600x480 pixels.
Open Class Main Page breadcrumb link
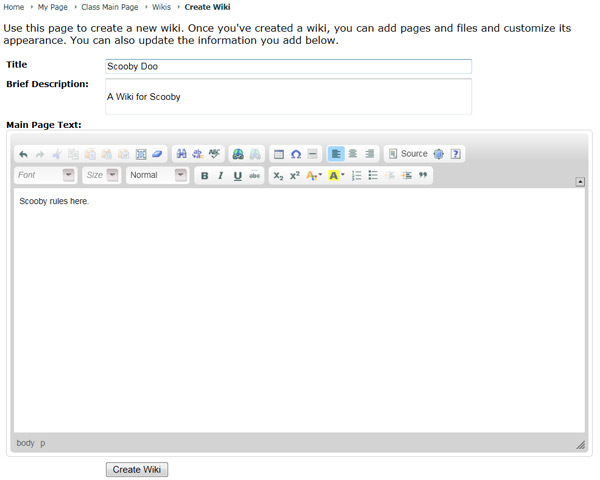[x=109, y=7]
